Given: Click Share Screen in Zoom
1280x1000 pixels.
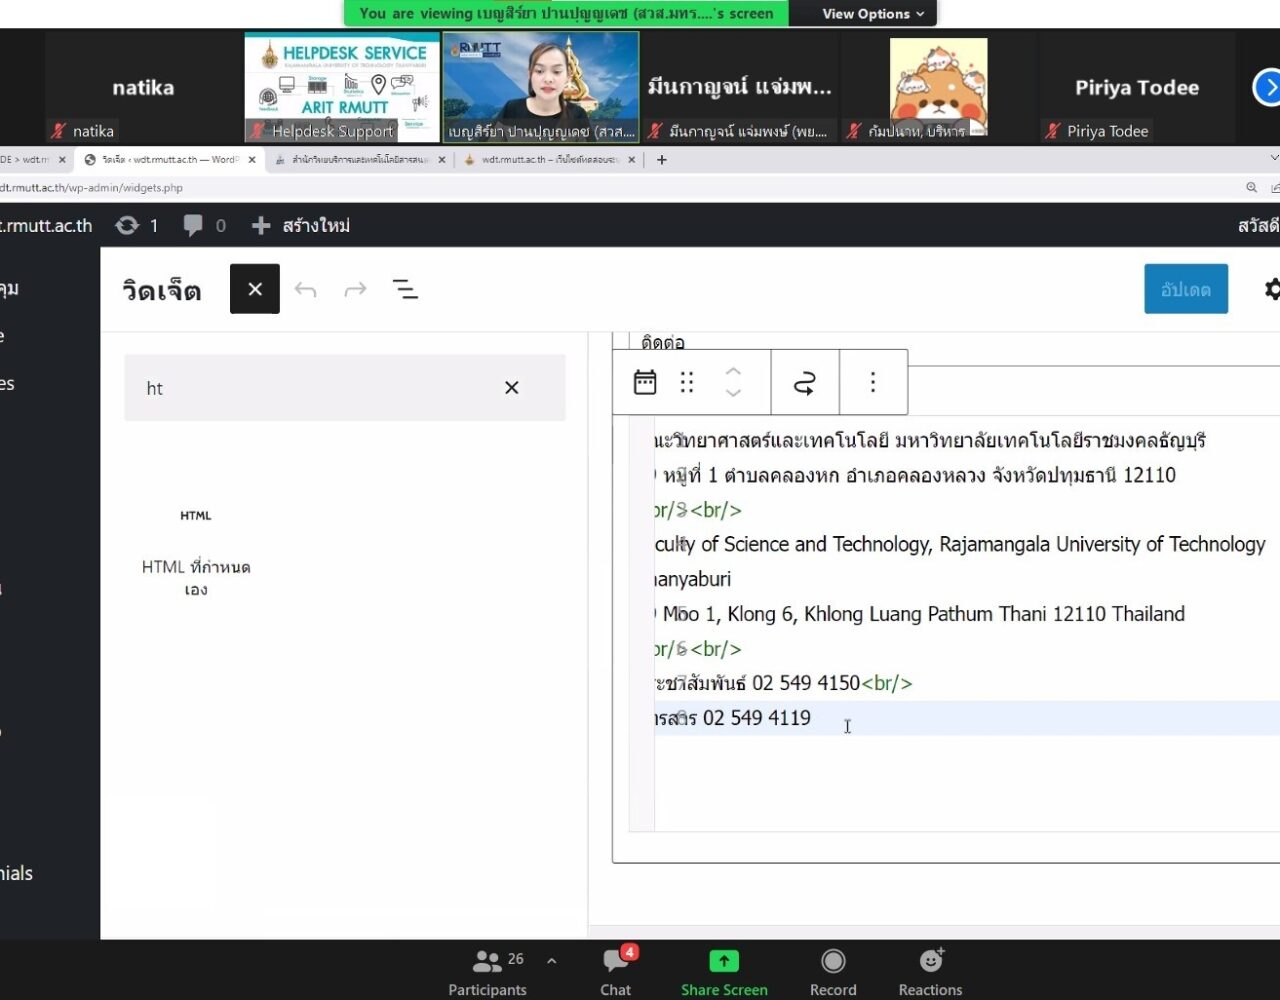Looking at the screenshot, I should click(724, 972).
